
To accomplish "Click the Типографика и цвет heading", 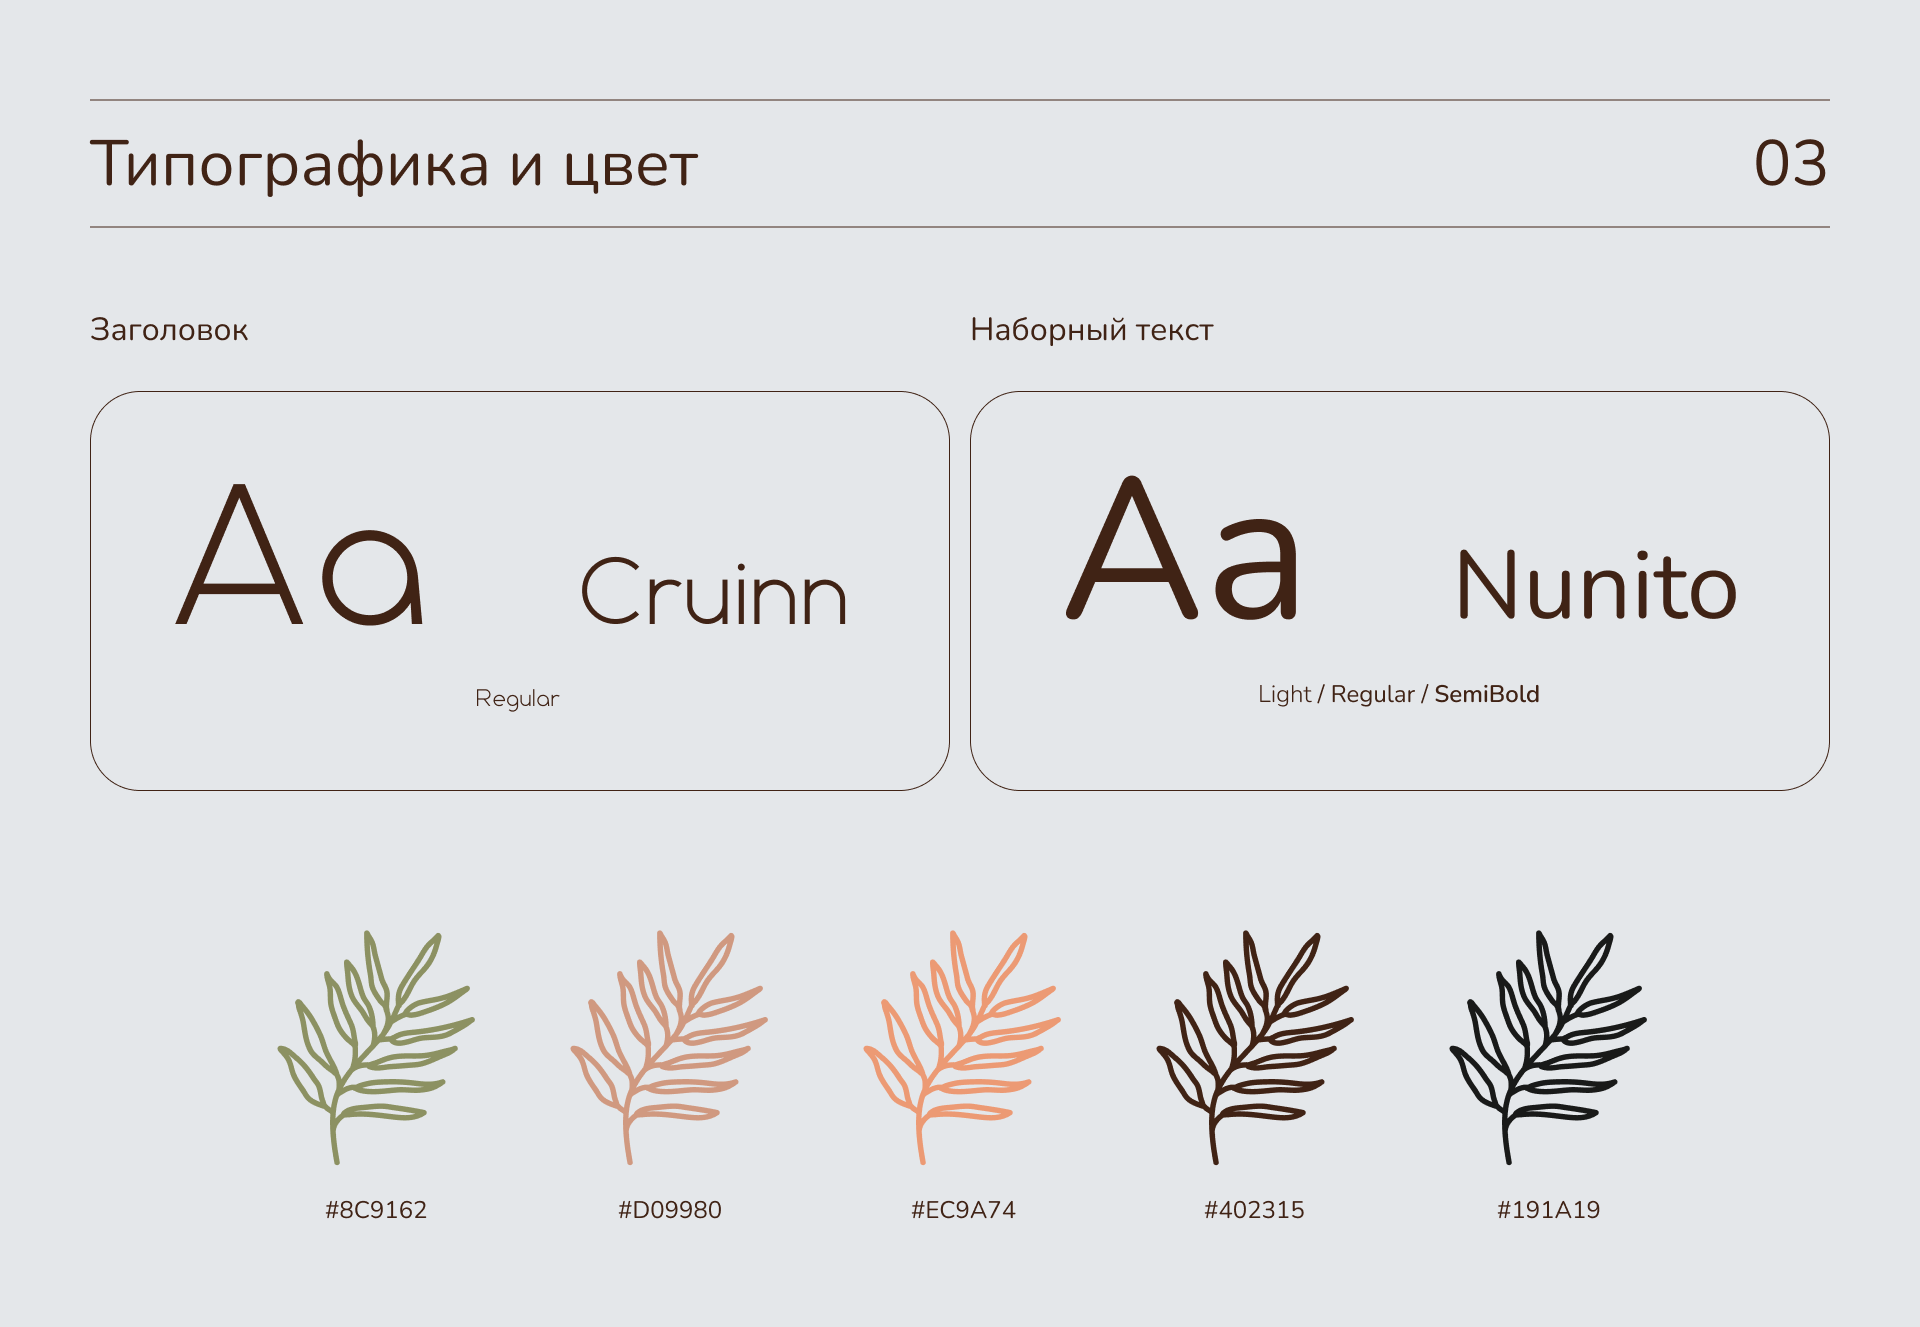I will (394, 164).
